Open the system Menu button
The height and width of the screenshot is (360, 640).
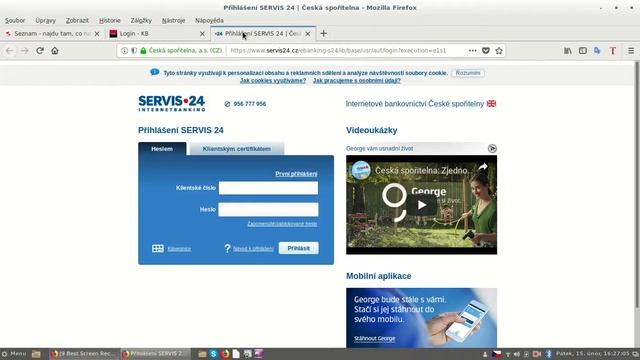click(x=14, y=353)
